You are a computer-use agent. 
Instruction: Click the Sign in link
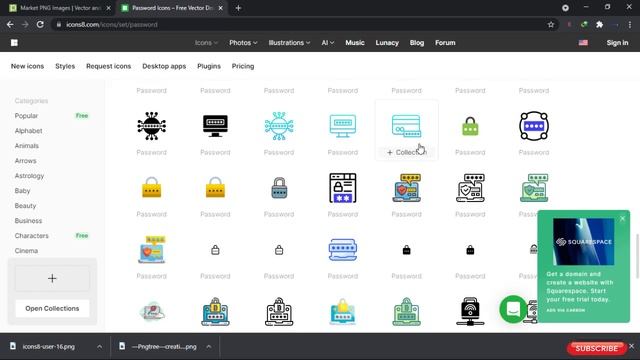(617, 42)
